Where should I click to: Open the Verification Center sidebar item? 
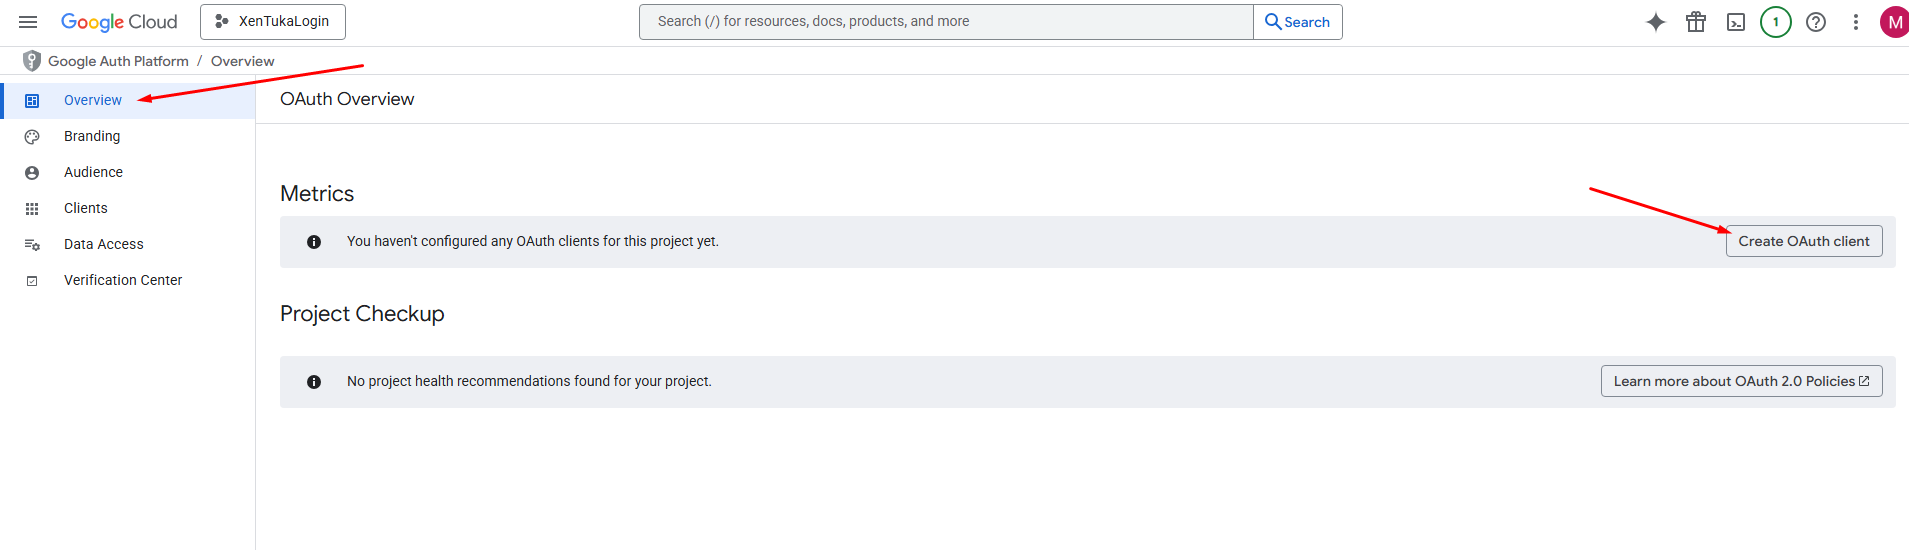128,280
